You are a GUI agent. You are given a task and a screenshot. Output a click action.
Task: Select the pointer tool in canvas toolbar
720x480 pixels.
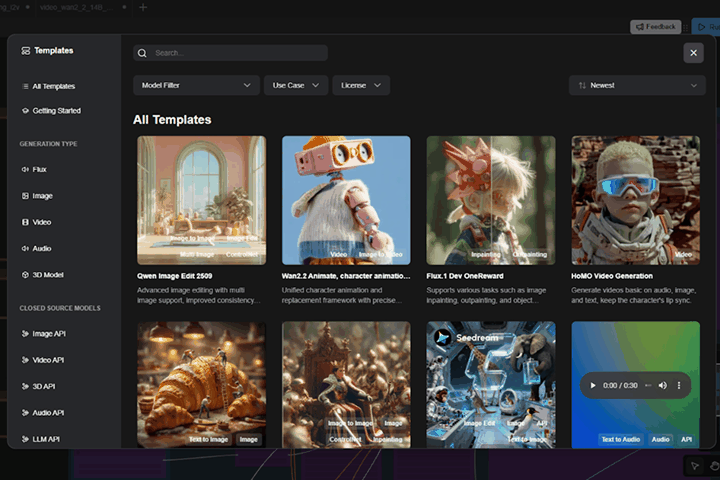click(695, 466)
